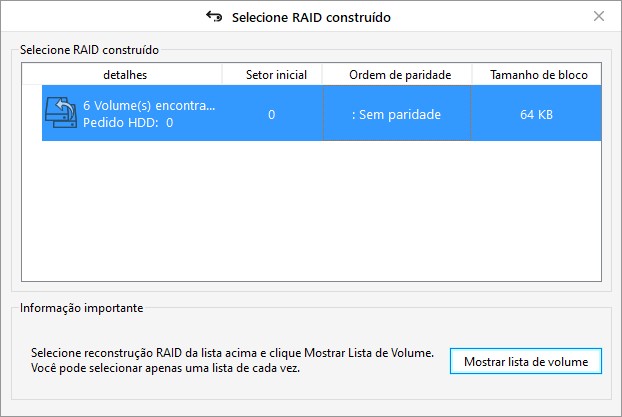Close the Selecione RAID construído dialog
Image resolution: width=622 pixels, height=417 pixels.
pos(599,16)
